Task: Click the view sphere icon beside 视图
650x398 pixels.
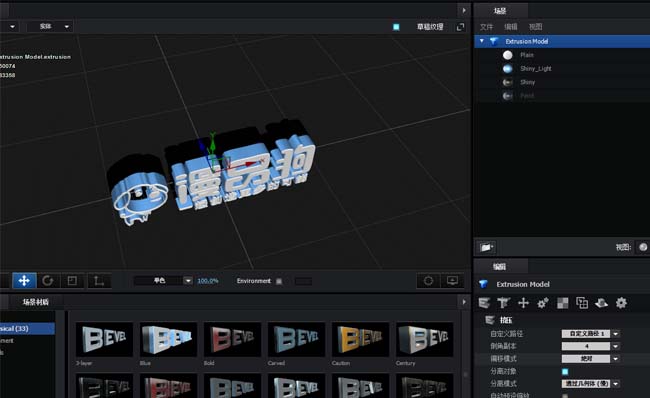Action: tap(643, 247)
